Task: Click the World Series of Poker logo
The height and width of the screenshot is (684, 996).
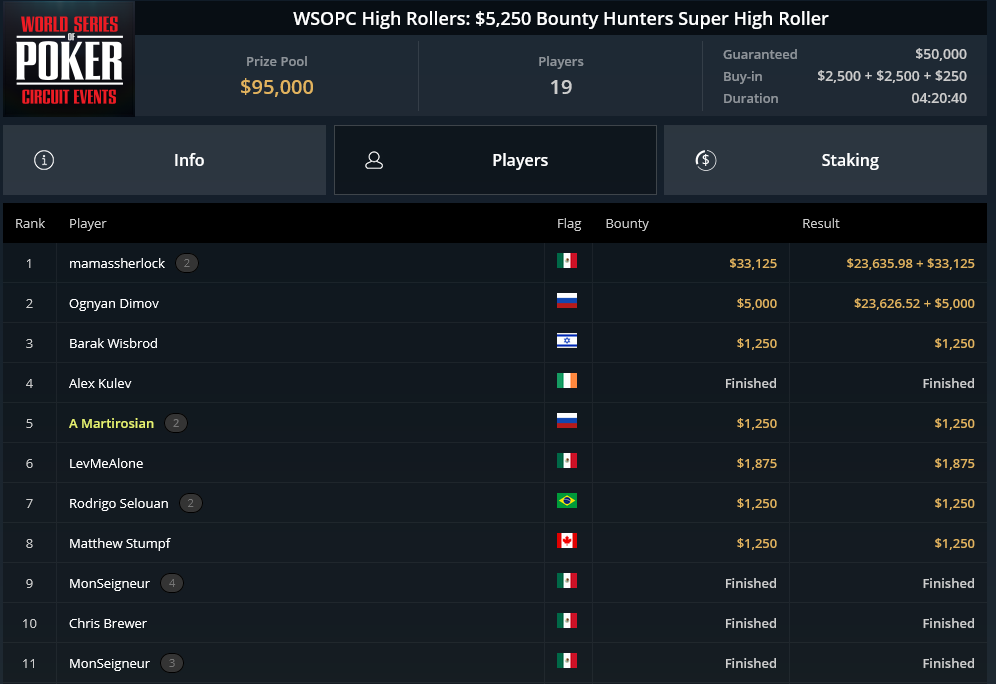Action: click(69, 59)
